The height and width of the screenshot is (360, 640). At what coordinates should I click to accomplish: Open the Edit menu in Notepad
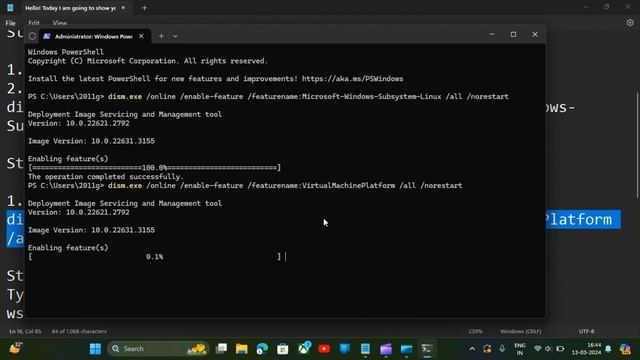click(x=34, y=23)
